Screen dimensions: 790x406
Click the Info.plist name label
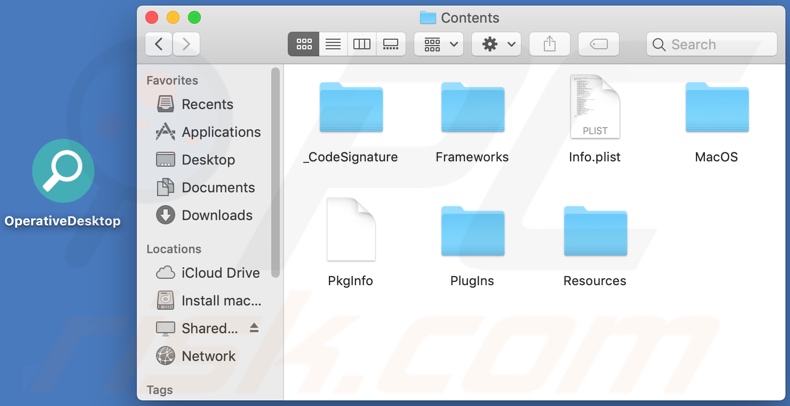pos(595,157)
